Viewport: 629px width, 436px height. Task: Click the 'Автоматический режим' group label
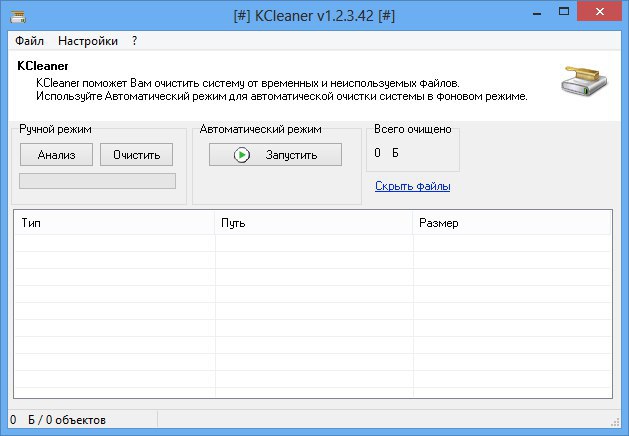[260, 129]
